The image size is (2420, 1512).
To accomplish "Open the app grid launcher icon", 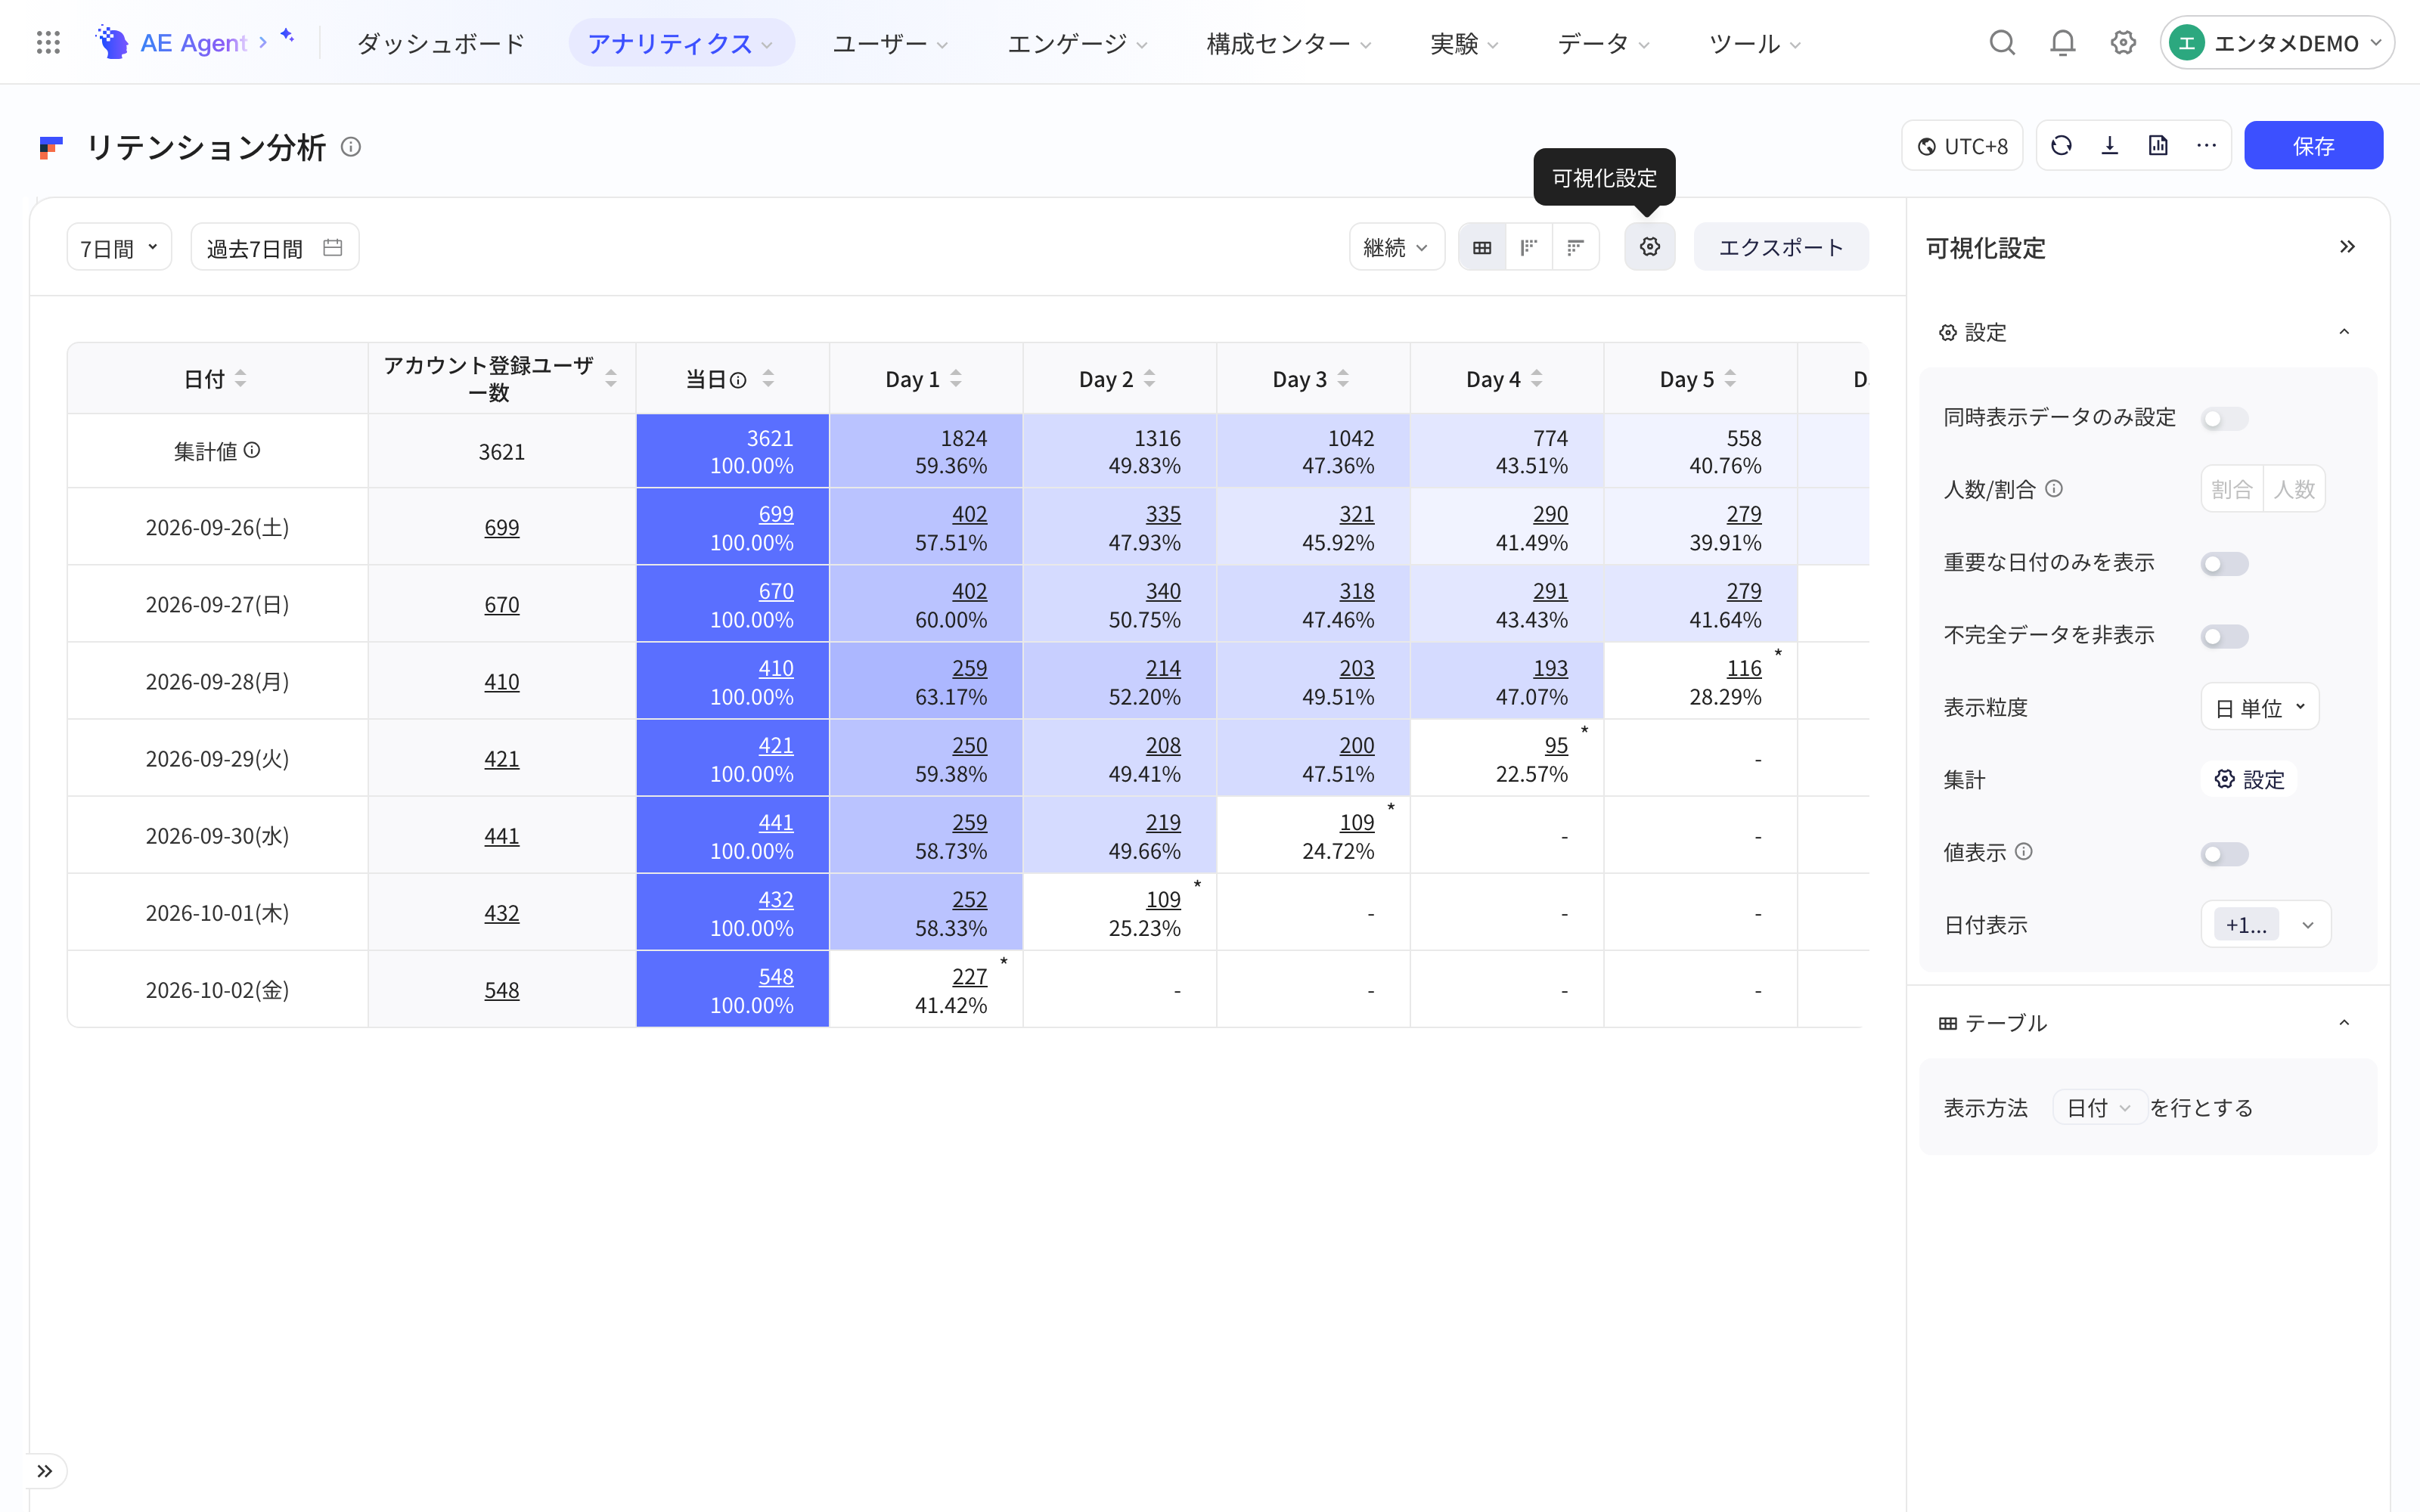I will click(x=48, y=43).
